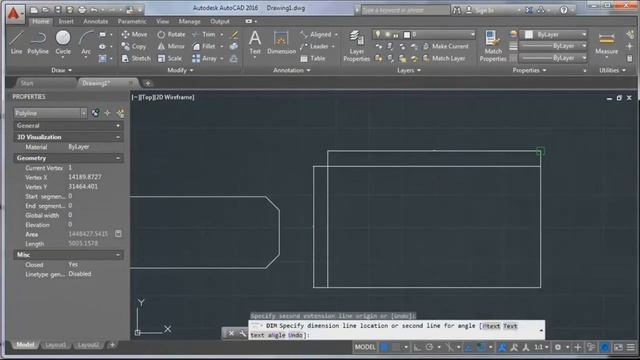Go to the Output ribbon tab
The height and width of the screenshot is (360, 640).
(220, 21)
